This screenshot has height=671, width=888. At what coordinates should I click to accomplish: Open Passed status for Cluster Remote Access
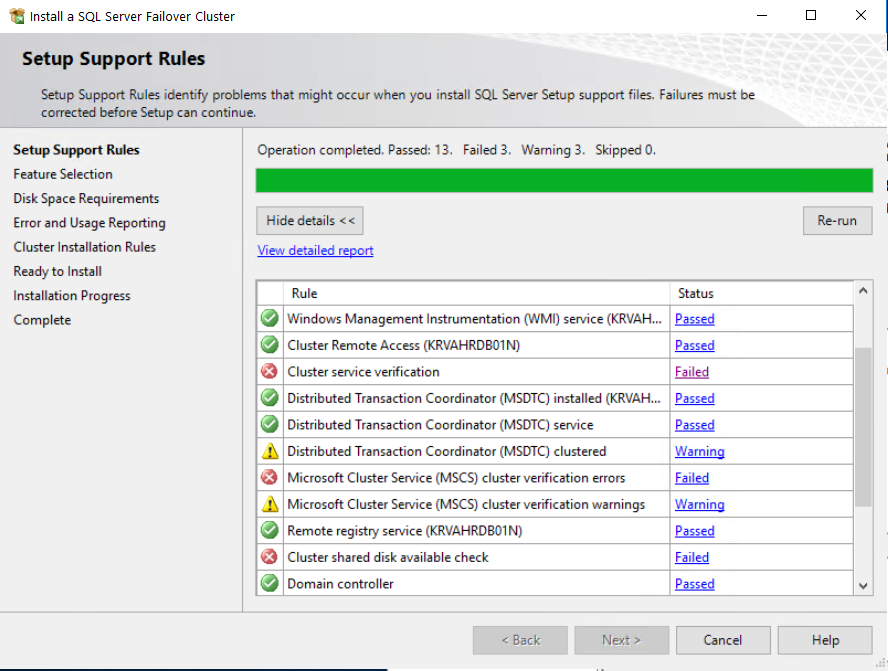pos(694,345)
